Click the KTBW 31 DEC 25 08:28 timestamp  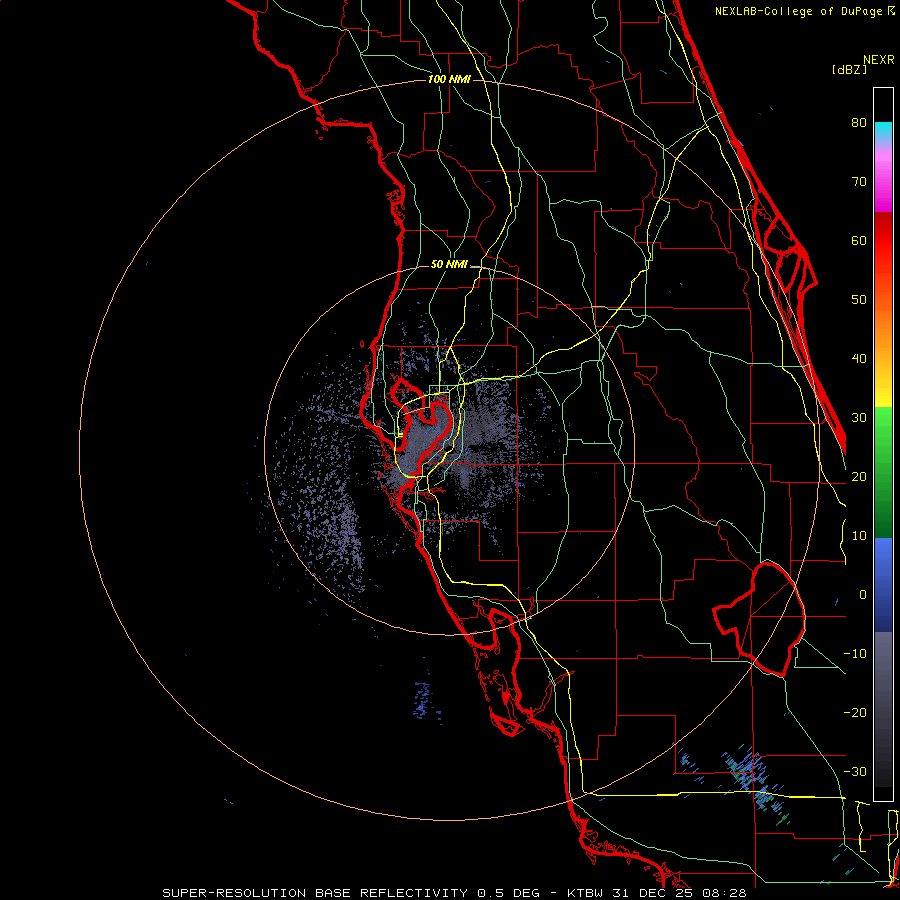[x=657, y=893]
